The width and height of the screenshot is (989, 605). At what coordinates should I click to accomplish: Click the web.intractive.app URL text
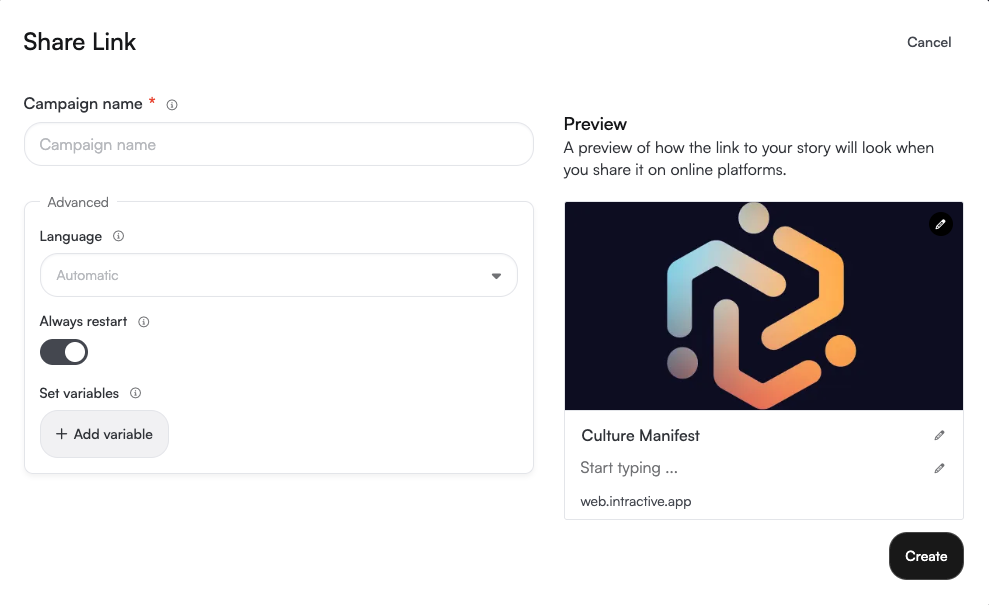(x=635, y=501)
